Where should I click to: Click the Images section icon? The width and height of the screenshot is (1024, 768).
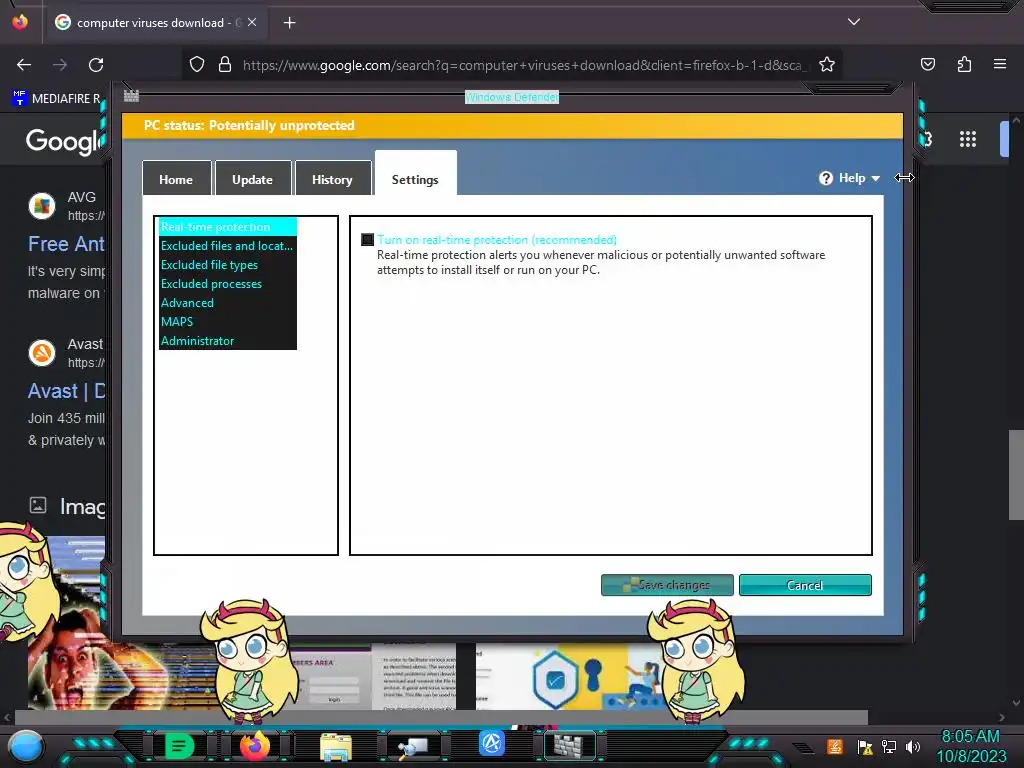click(x=38, y=505)
